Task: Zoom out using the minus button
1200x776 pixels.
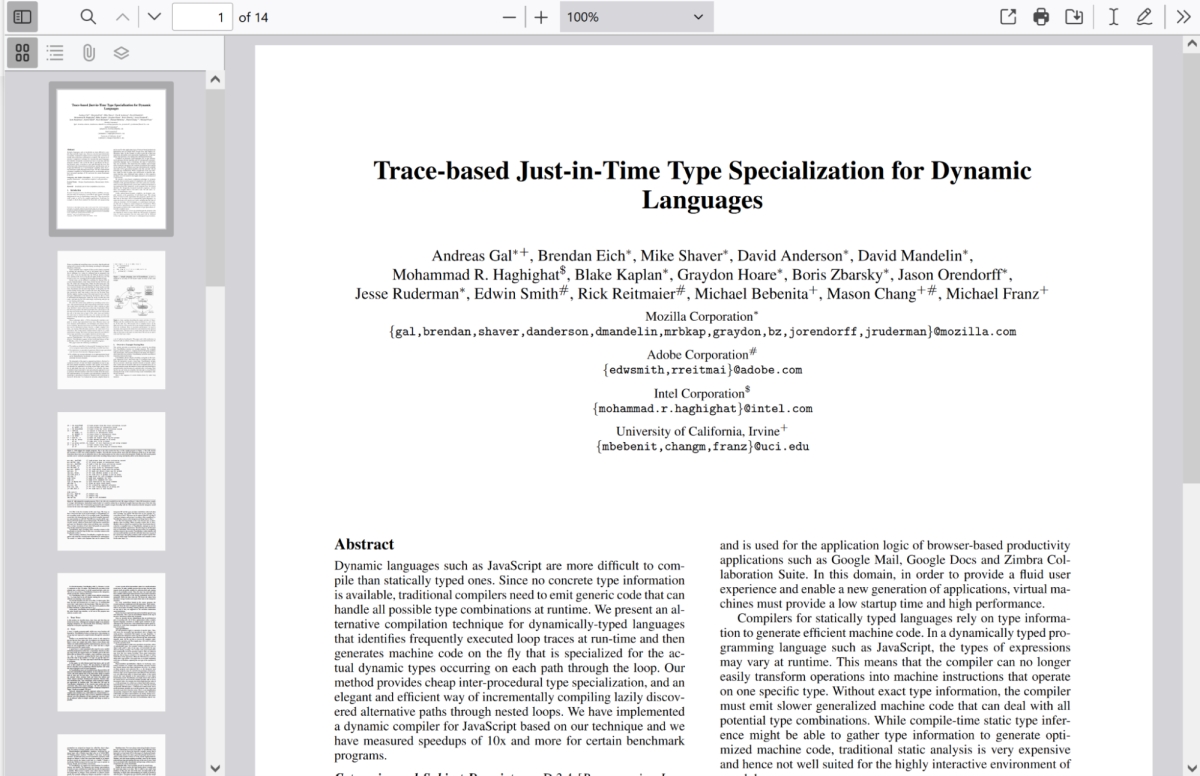Action: (x=509, y=16)
